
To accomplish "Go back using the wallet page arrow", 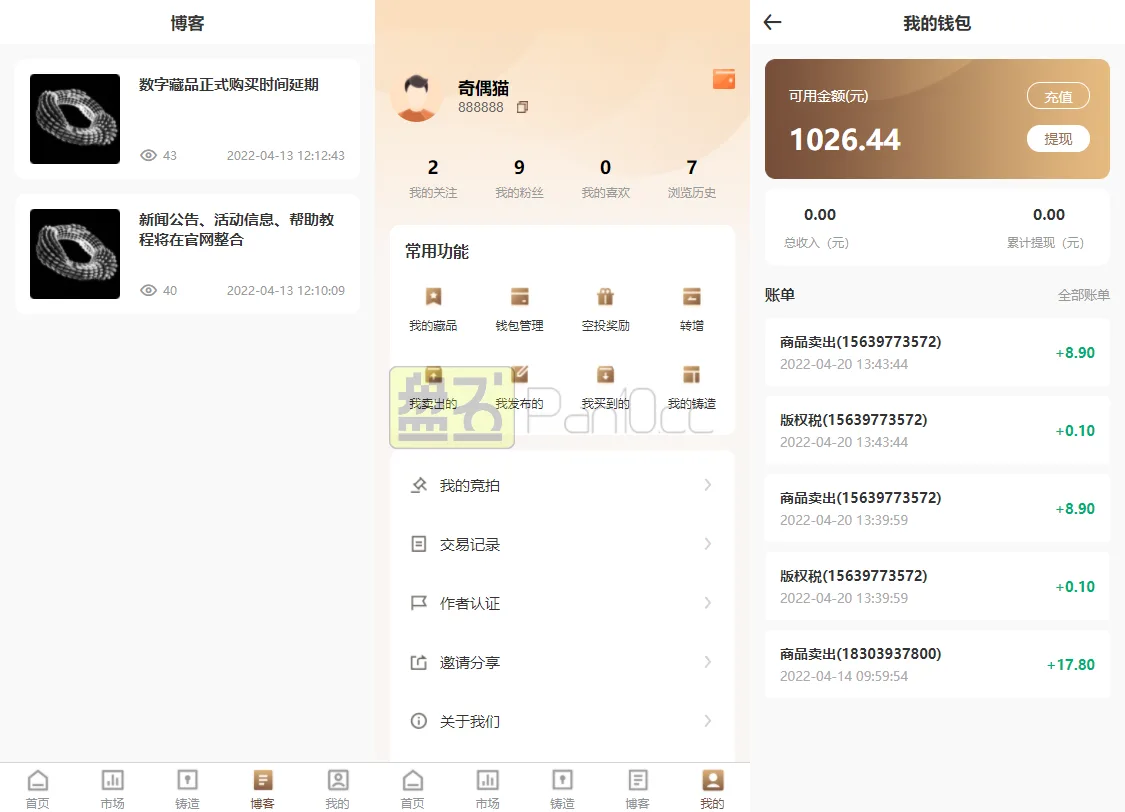I will pyautogui.click(x=771, y=23).
